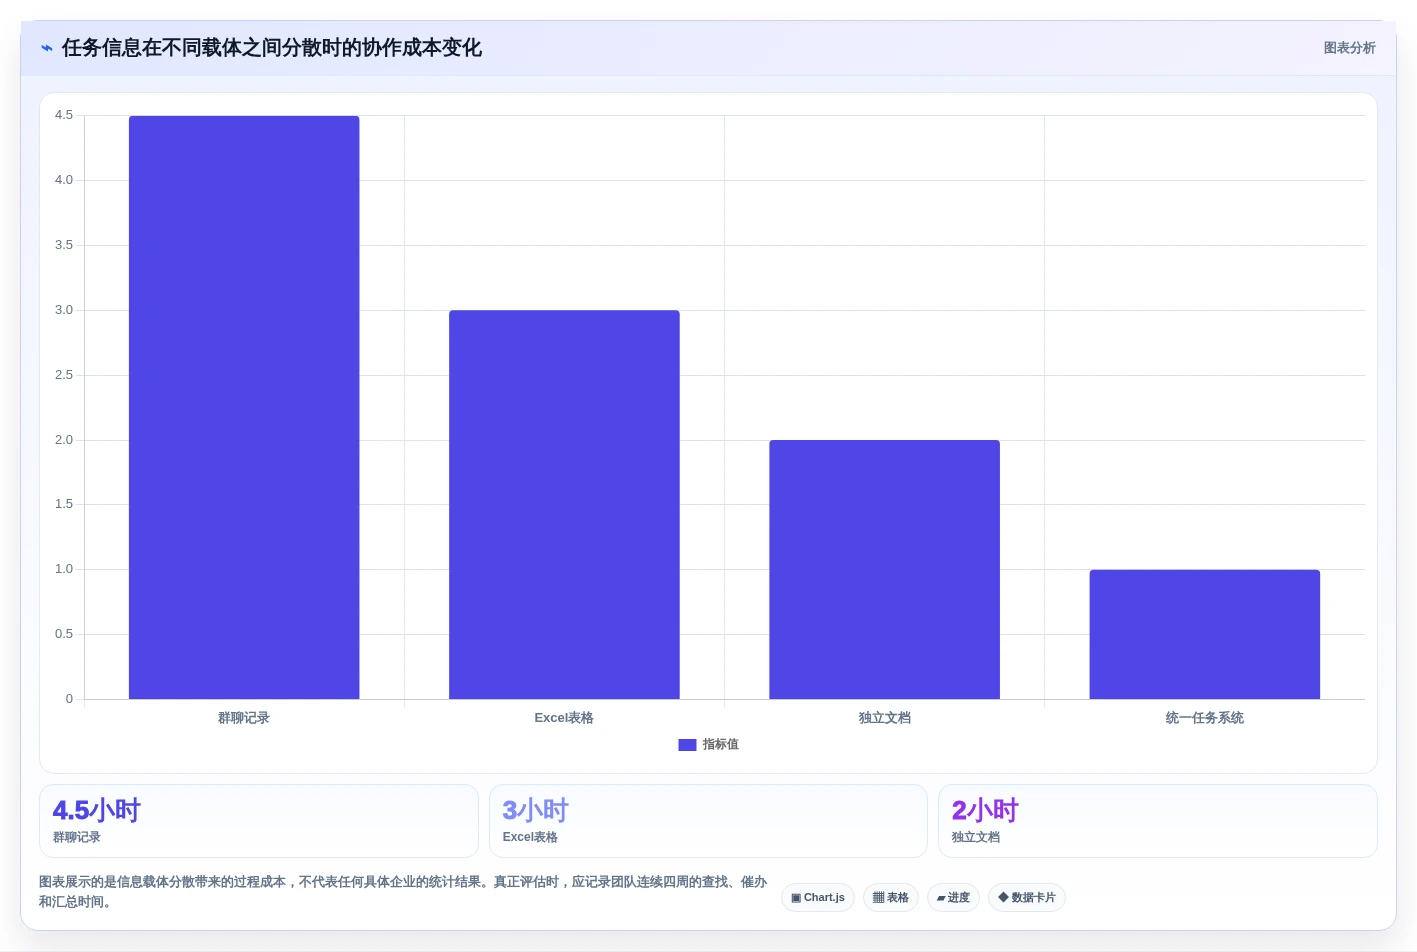Click the 独立文档 caption under 2小时
The height and width of the screenshot is (952, 1417).
click(x=975, y=837)
